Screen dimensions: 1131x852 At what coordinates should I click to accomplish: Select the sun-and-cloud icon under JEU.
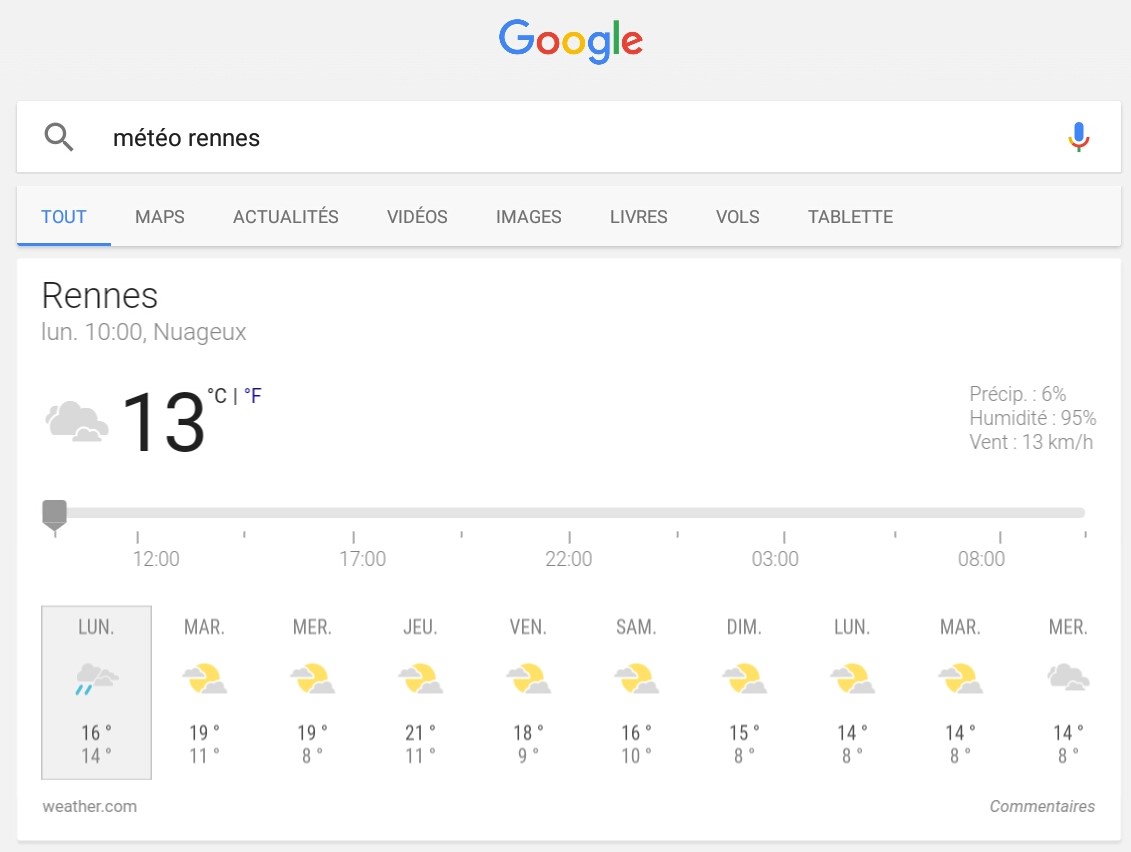(421, 677)
